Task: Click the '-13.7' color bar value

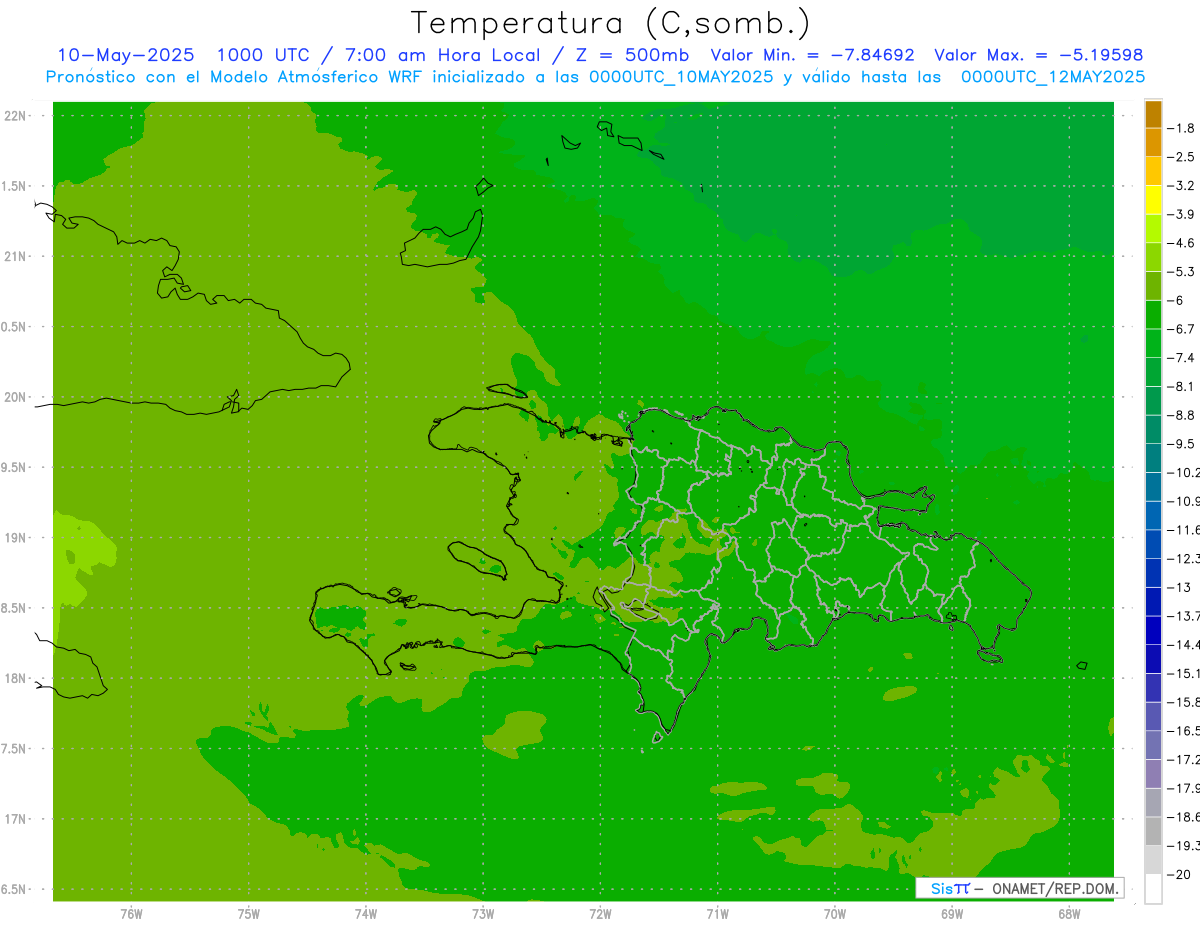Action: [x=1182, y=615]
